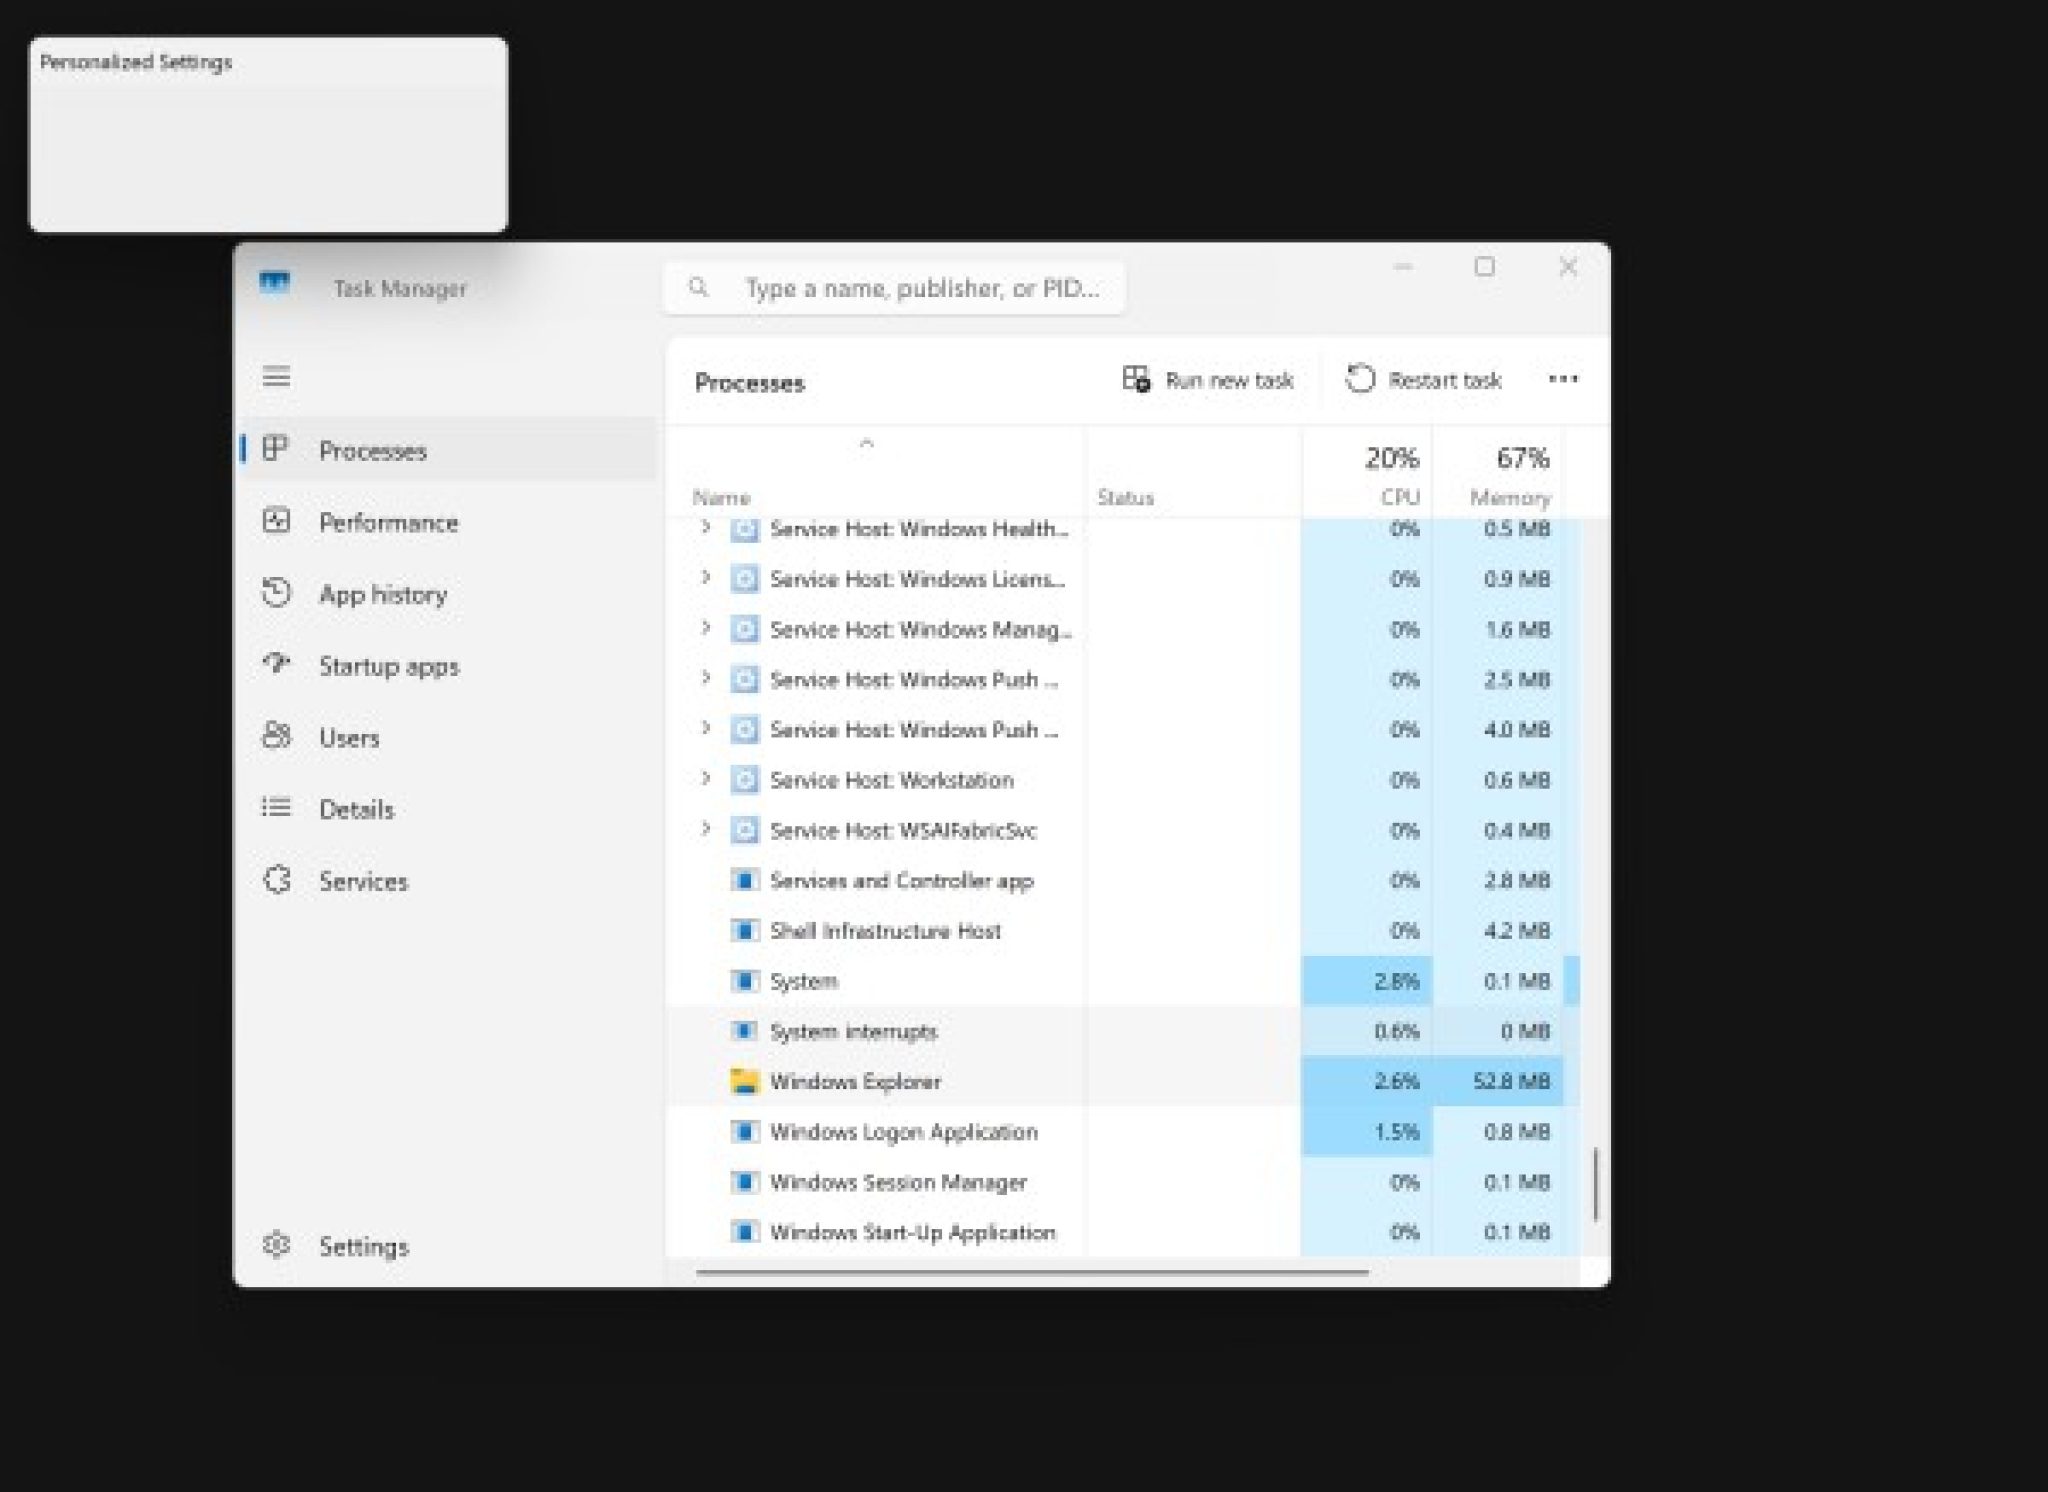
Task: Click the process search field
Action: point(895,287)
